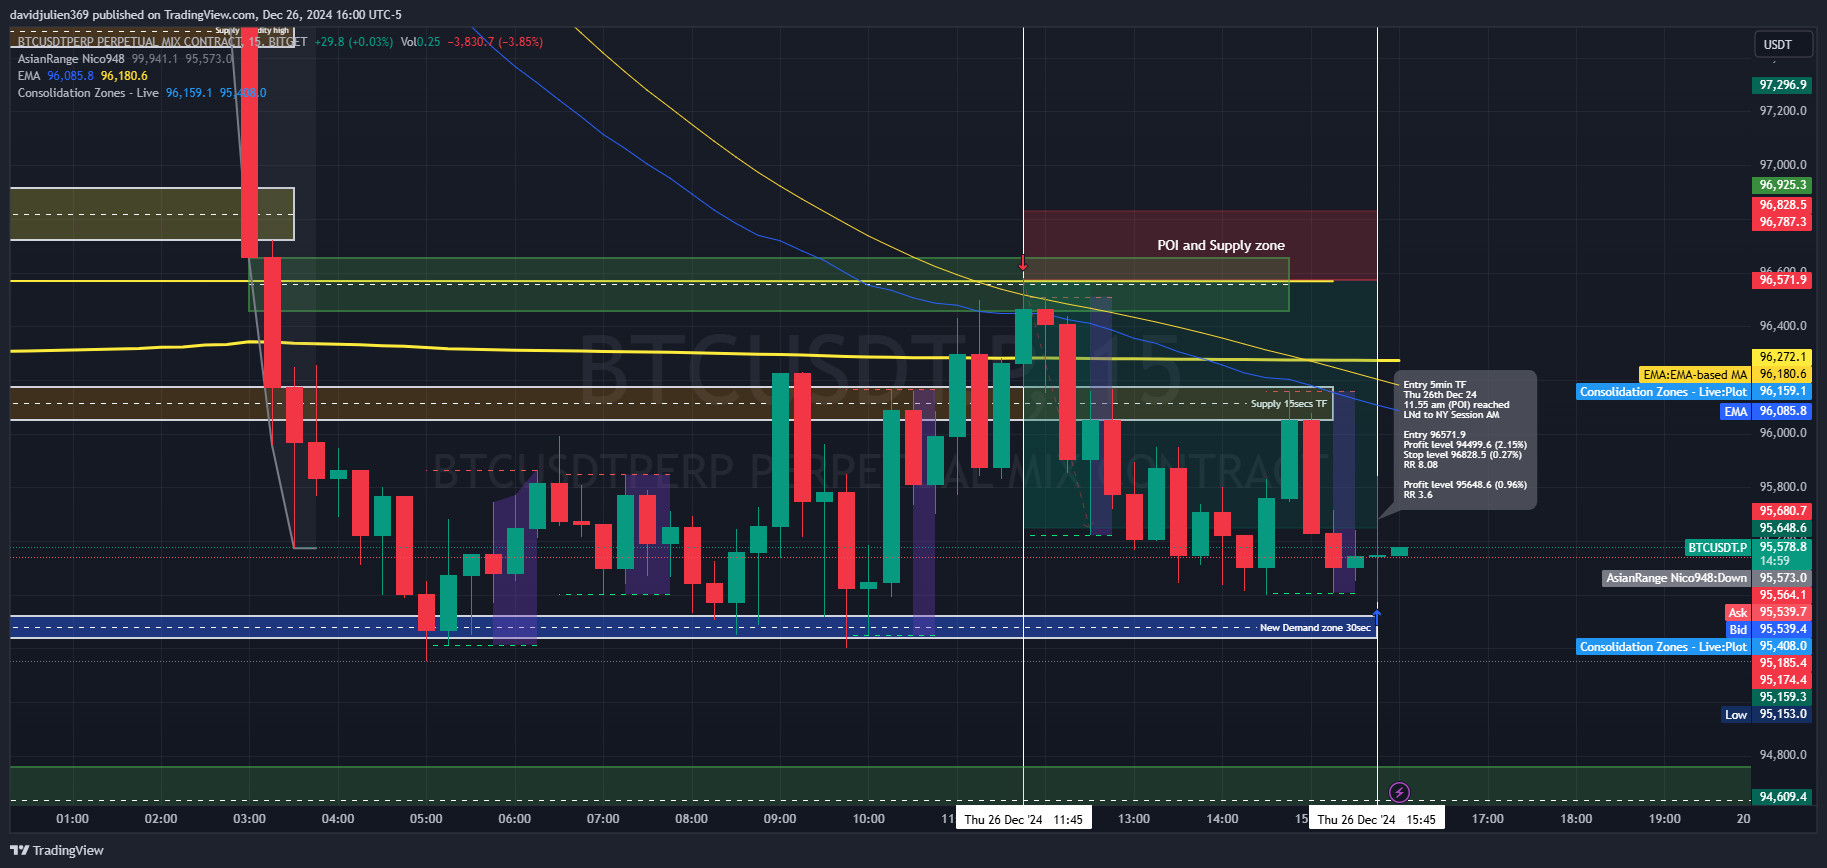1827x868 pixels.
Task: Click the red 96,828.5 stop level label
Action: (x=1784, y=205)
